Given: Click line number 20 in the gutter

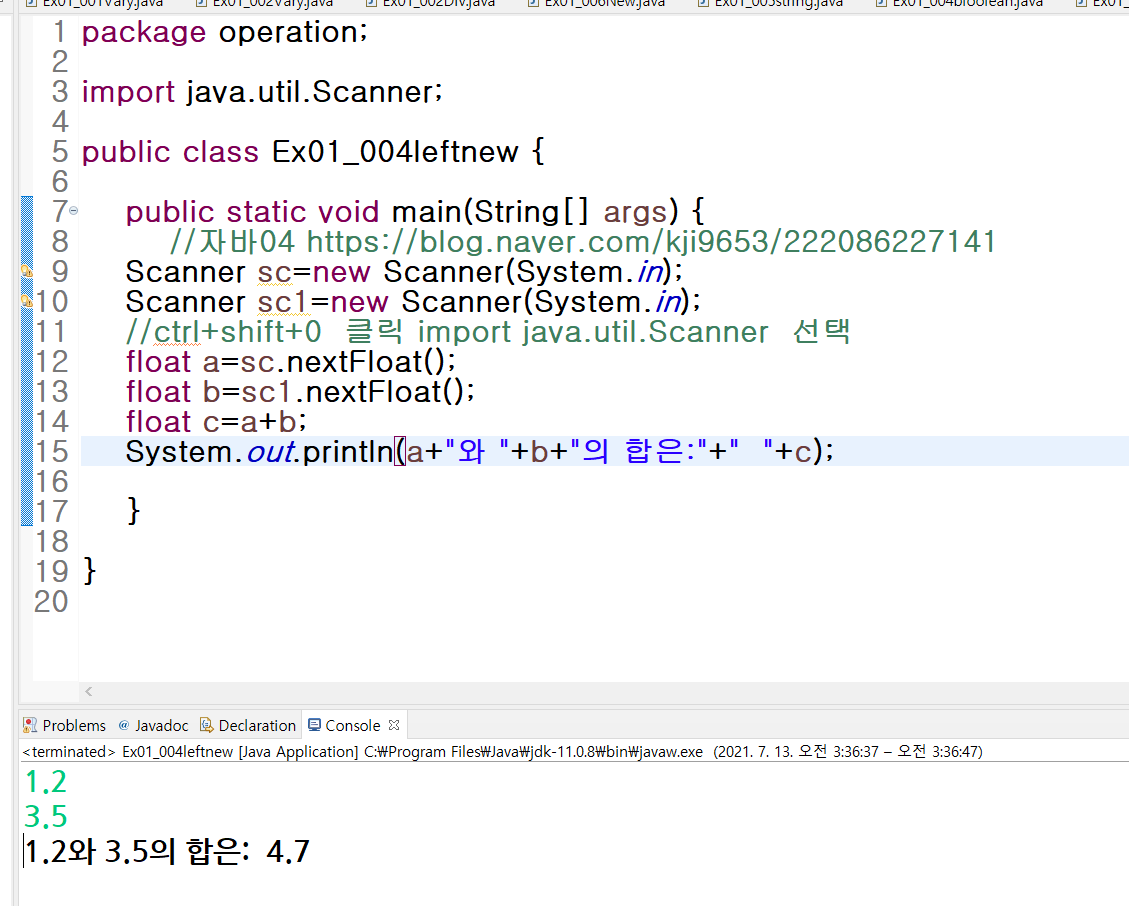Looking at the screenshot, I should [x=51, y=601].
